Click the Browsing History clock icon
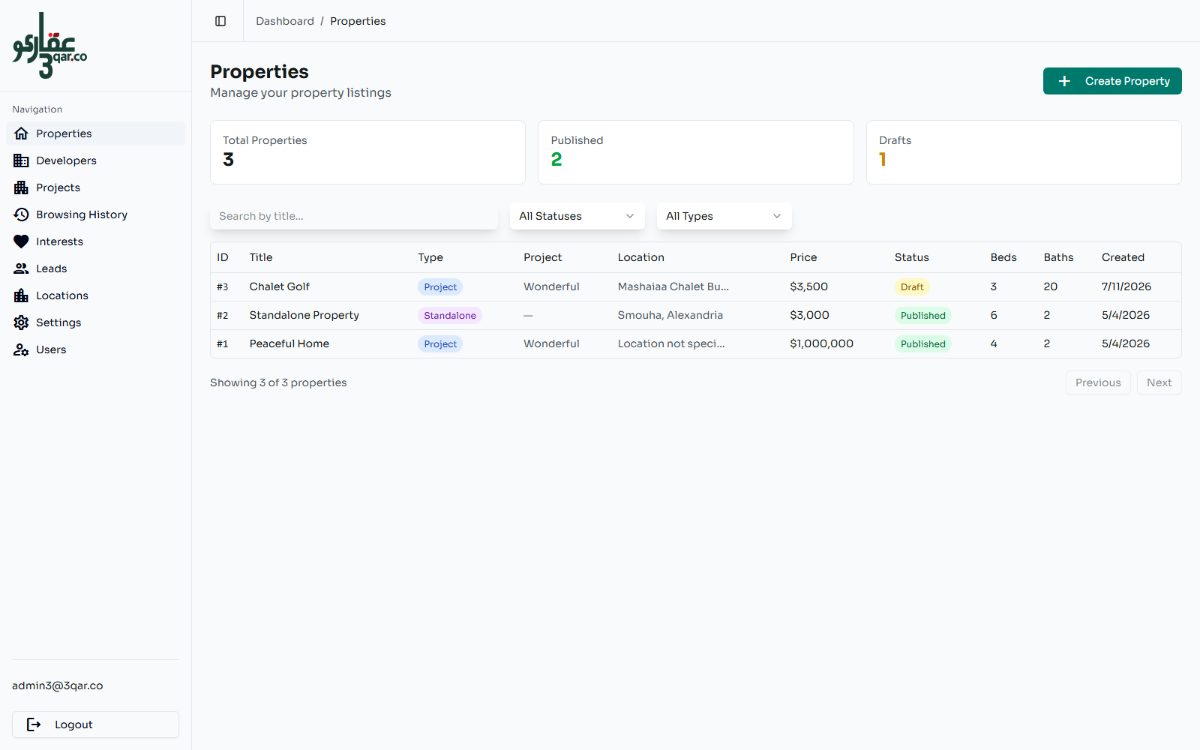 click(x=21, y=214)
